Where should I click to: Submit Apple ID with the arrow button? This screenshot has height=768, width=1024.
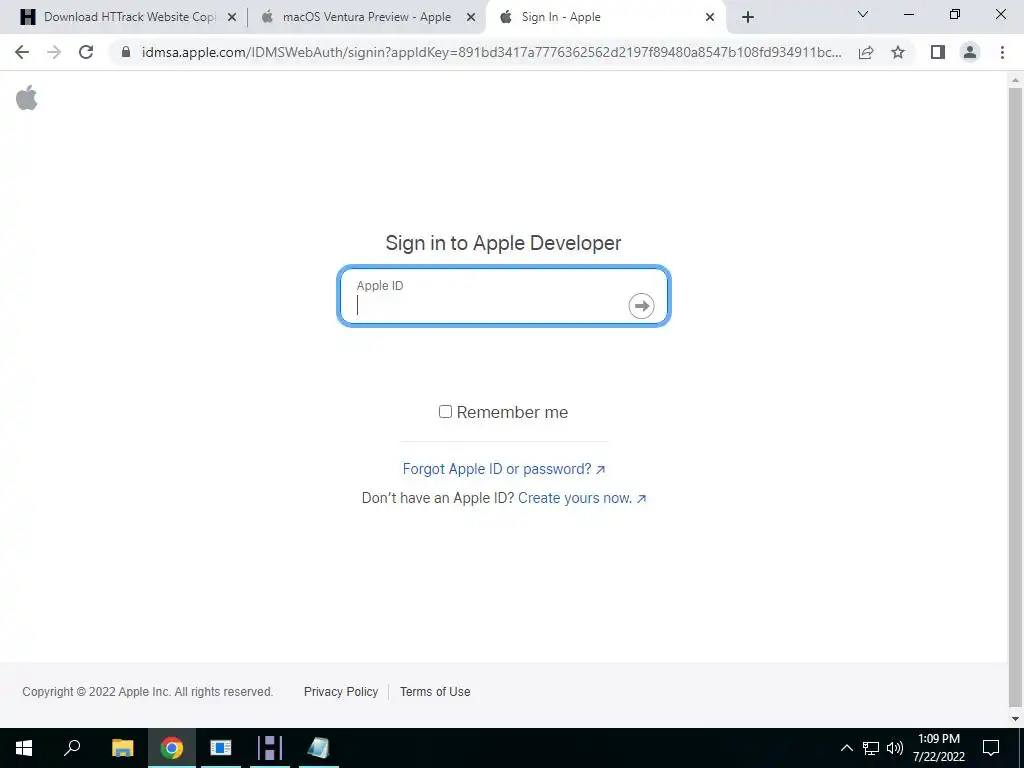pos(641,306)
